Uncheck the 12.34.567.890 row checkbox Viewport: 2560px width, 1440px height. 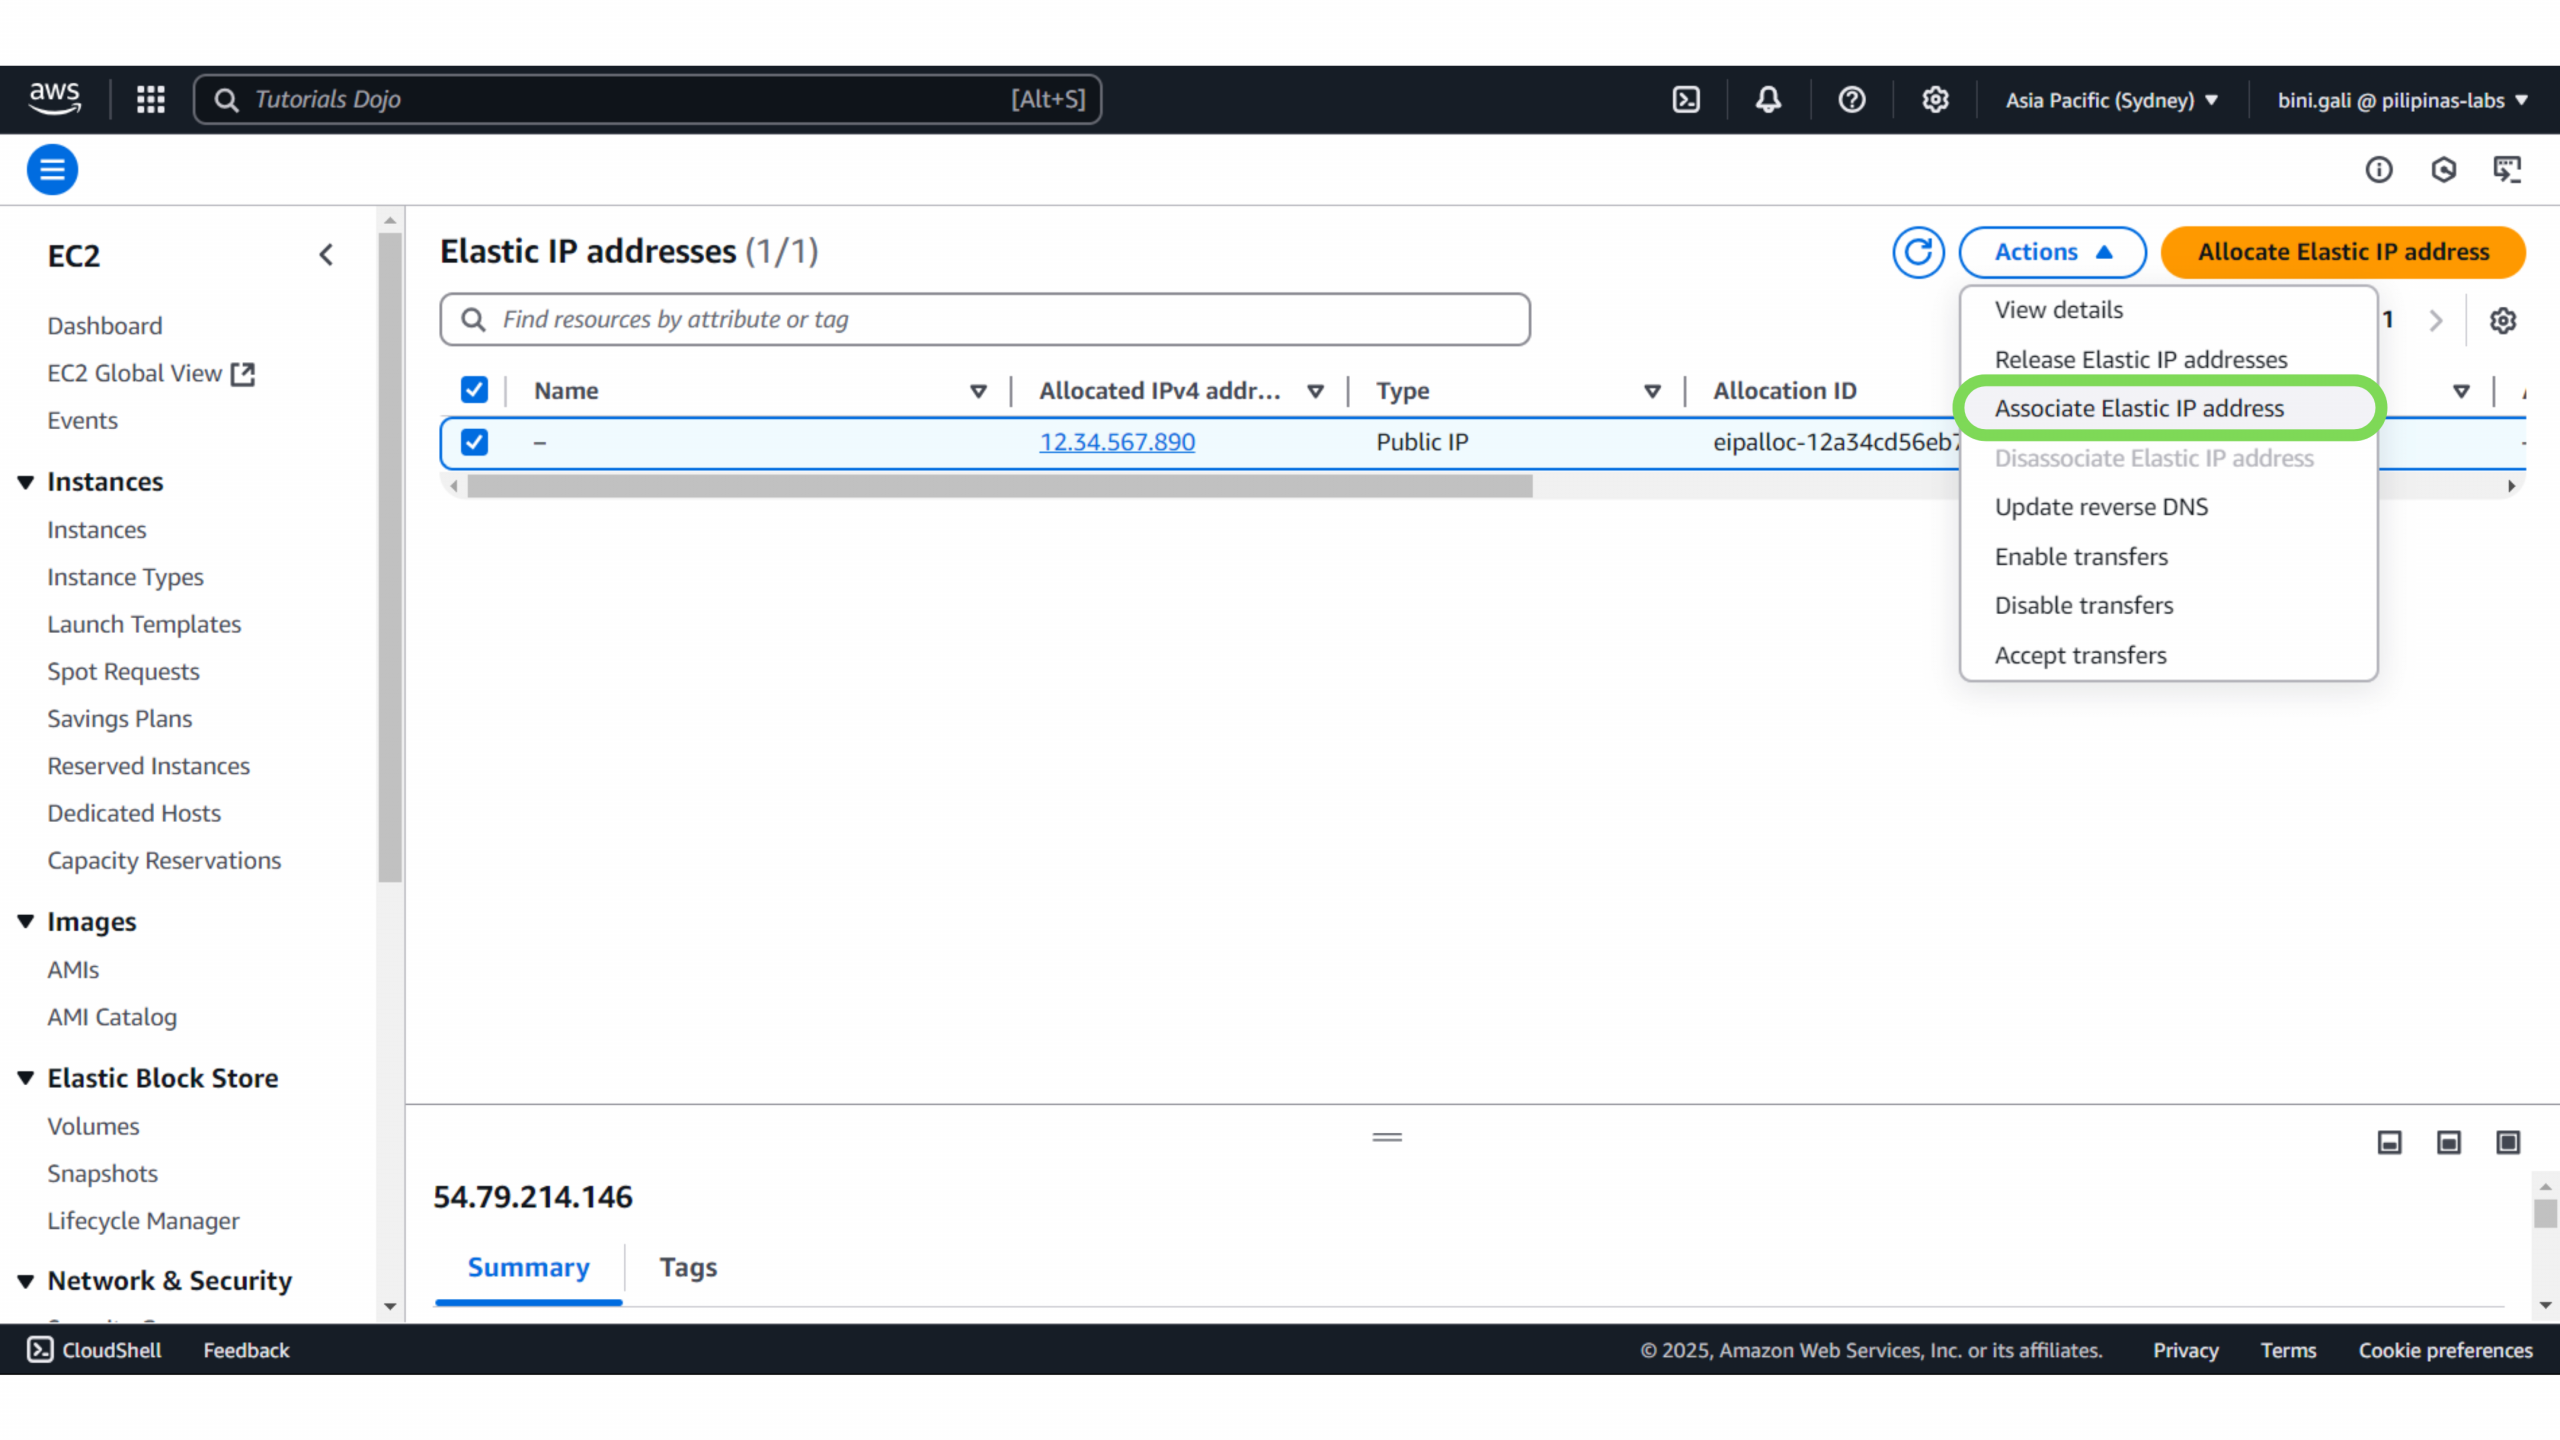[x=474, y=442]
